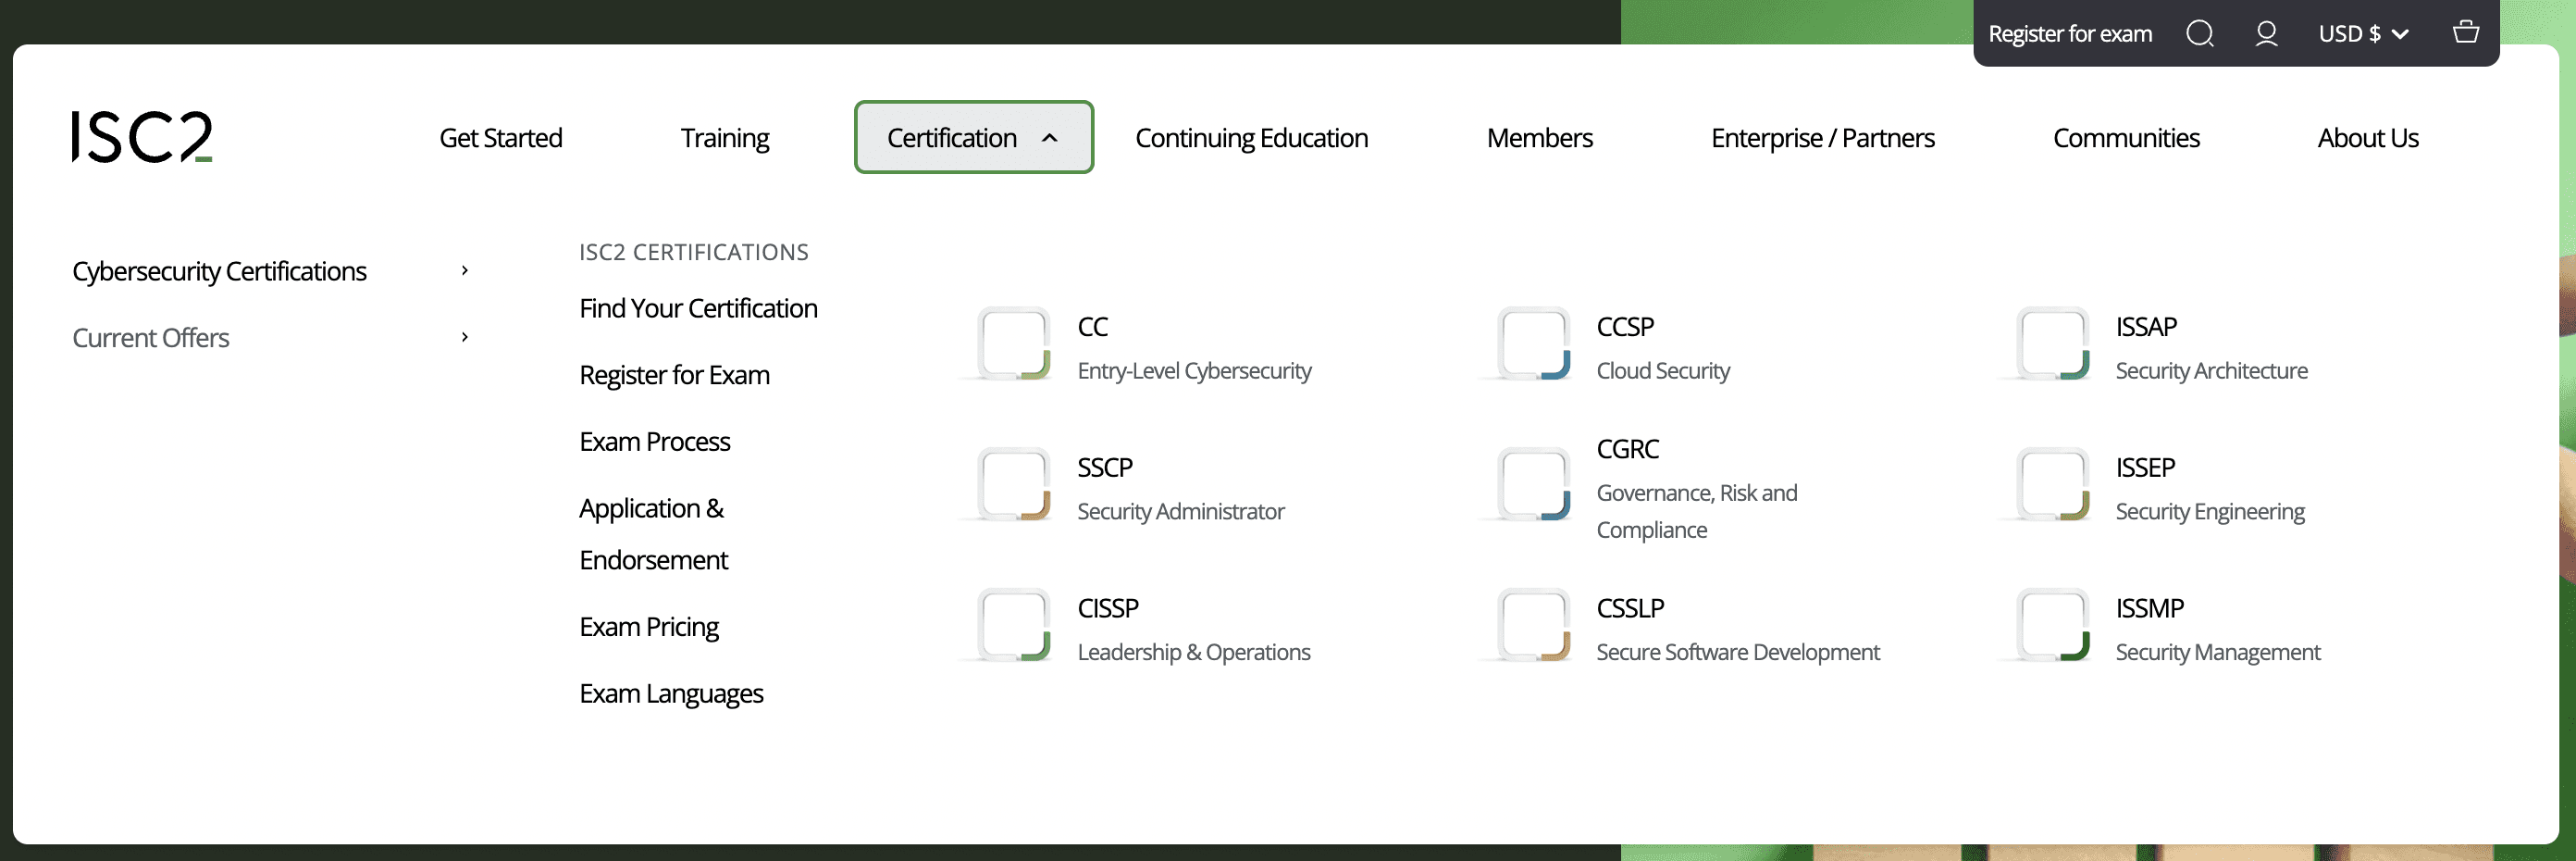Select Cybersecurity Certifications in side menu
The width and height of the screenshot is (2576, 861).
click(x=219, y=271)
